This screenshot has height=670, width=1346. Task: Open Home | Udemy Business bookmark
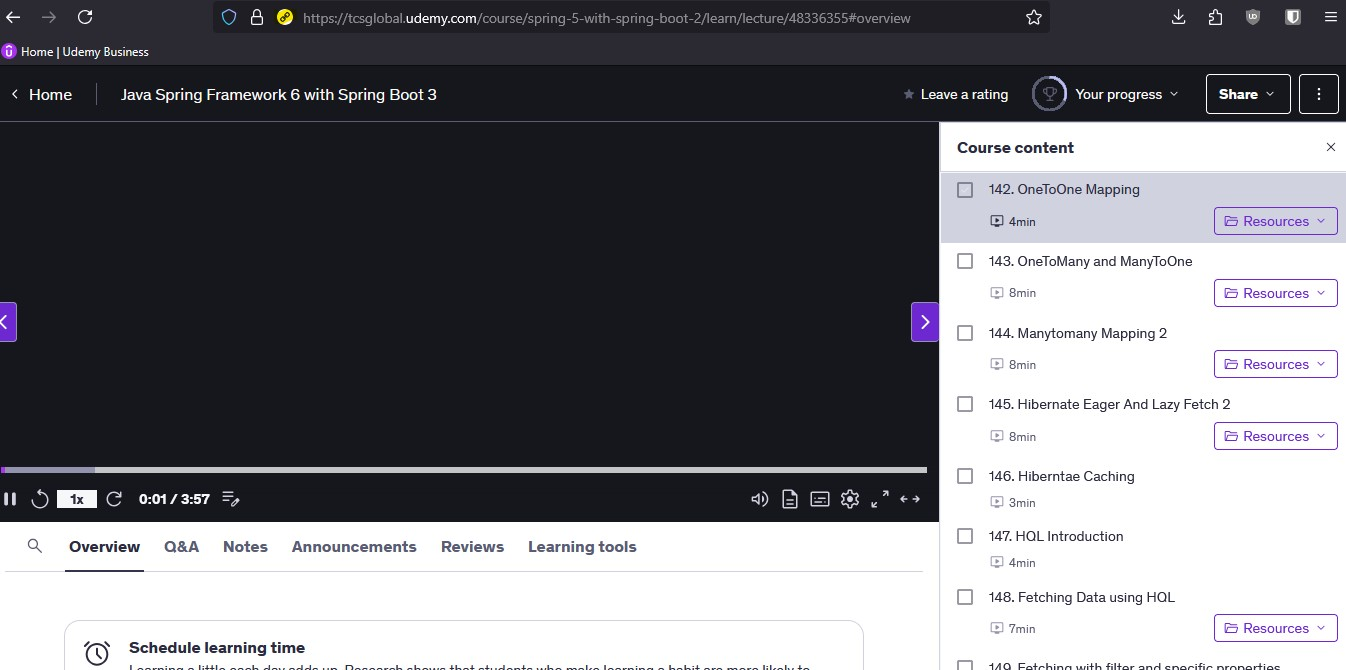[x=76, y=52]
